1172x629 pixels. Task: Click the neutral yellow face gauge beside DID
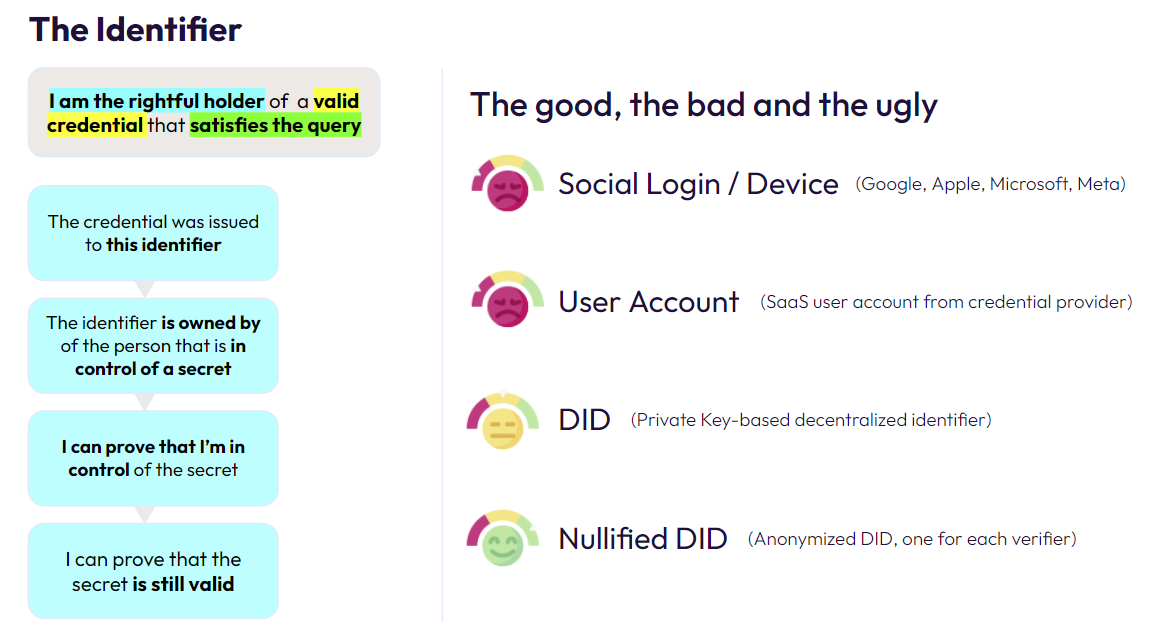point(502,421)
